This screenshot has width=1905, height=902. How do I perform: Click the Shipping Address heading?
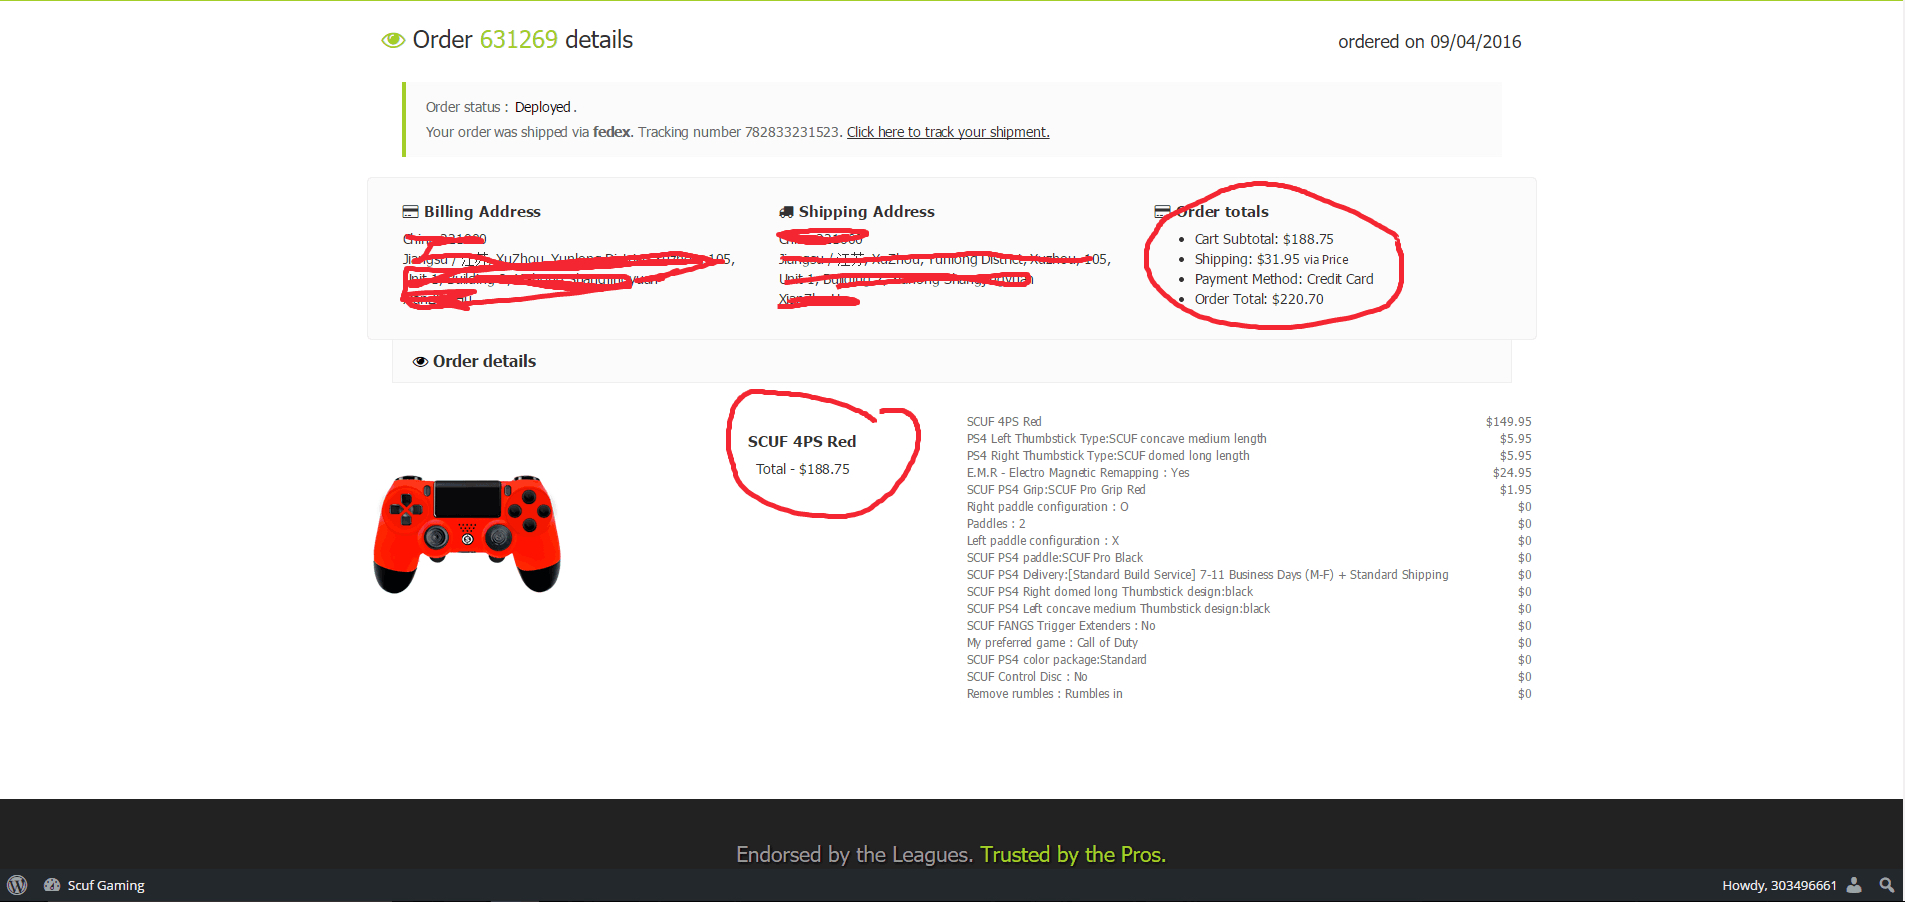[x=867, y=212]
